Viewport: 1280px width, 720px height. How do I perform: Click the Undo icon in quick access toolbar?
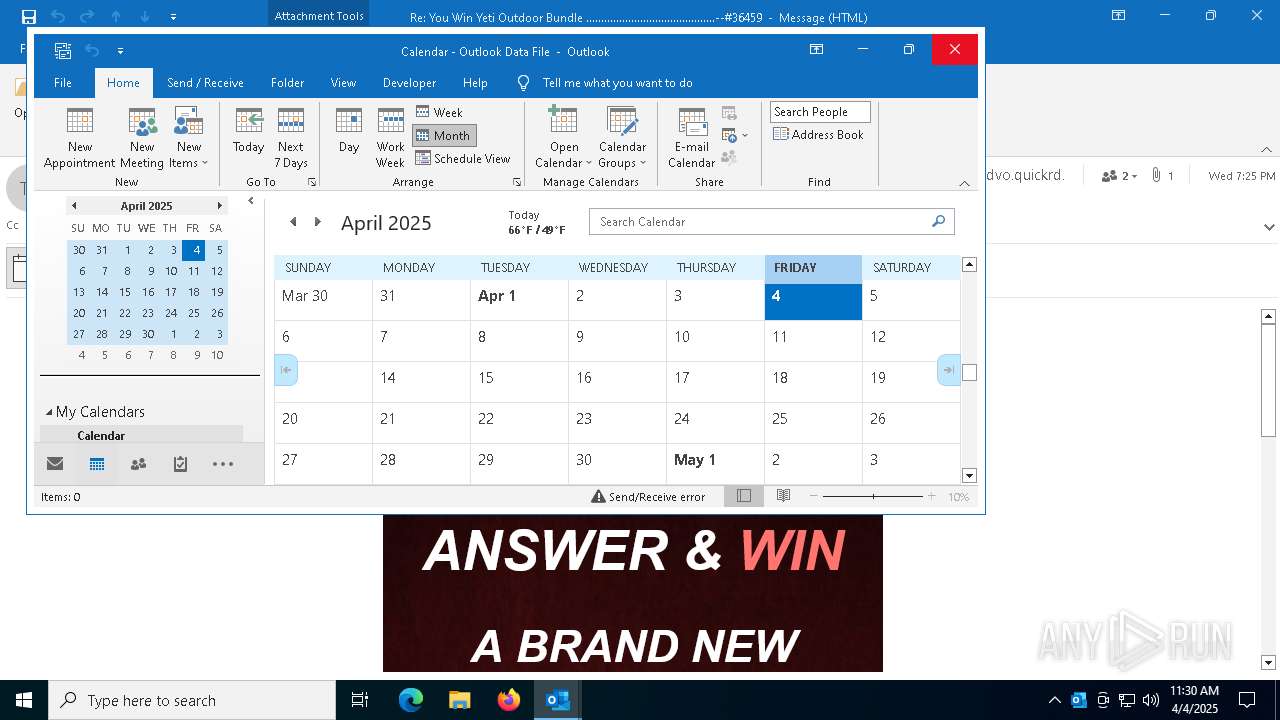pyautogui.click(x=92, y=51)
